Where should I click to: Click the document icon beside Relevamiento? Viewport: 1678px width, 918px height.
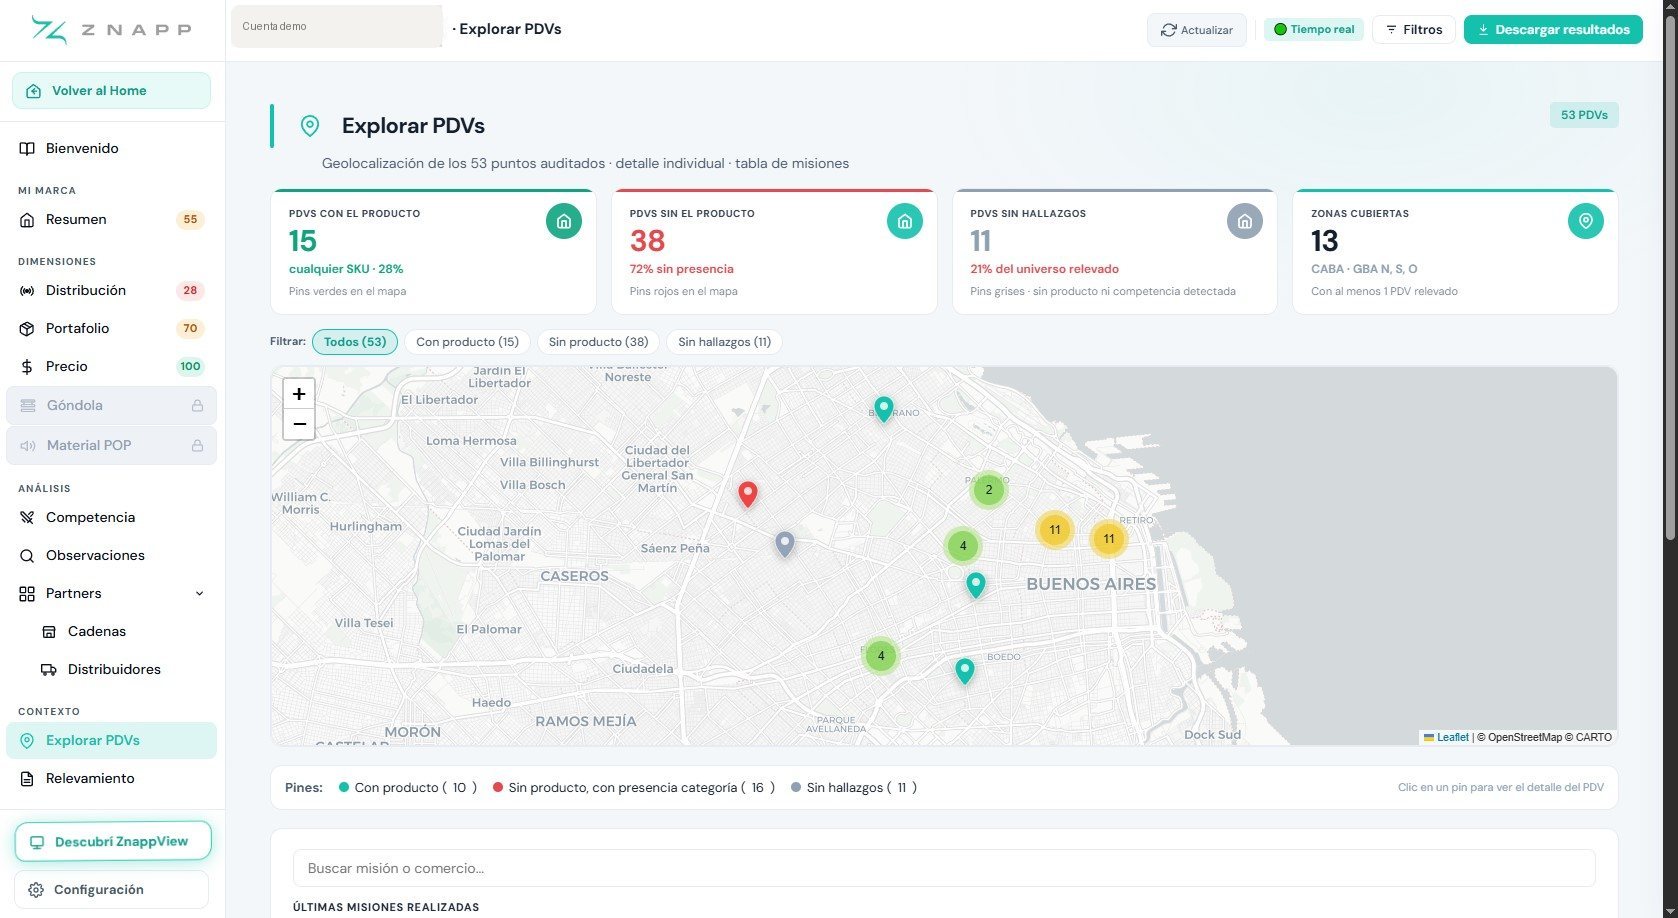click(27, 778)
